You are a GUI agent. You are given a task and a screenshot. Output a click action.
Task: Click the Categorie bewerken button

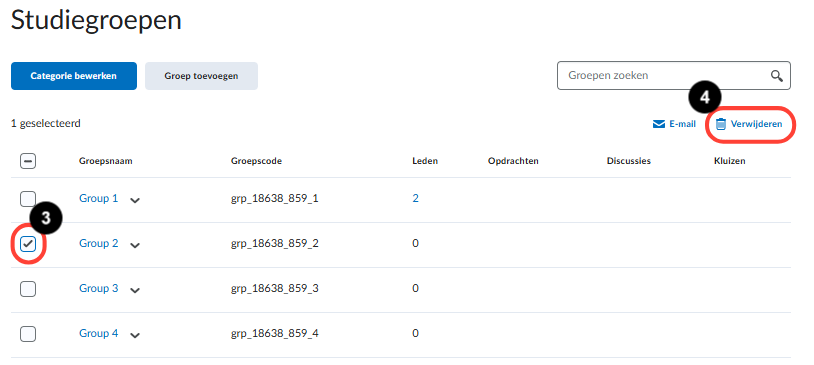point(74,76)
